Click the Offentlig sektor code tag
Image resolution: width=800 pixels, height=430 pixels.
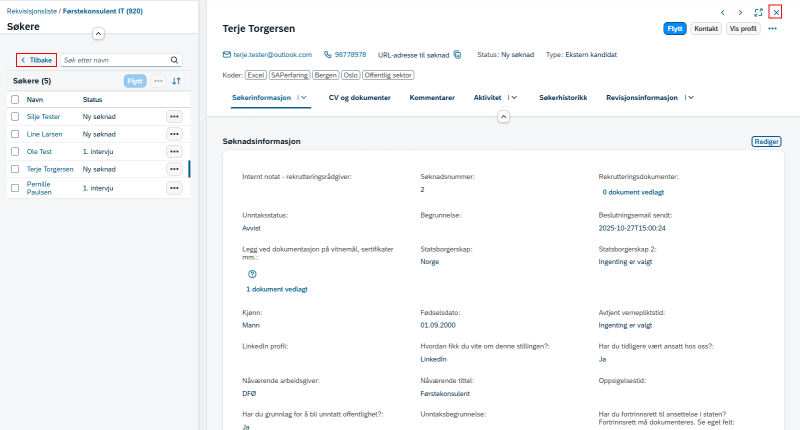(388, 75)
